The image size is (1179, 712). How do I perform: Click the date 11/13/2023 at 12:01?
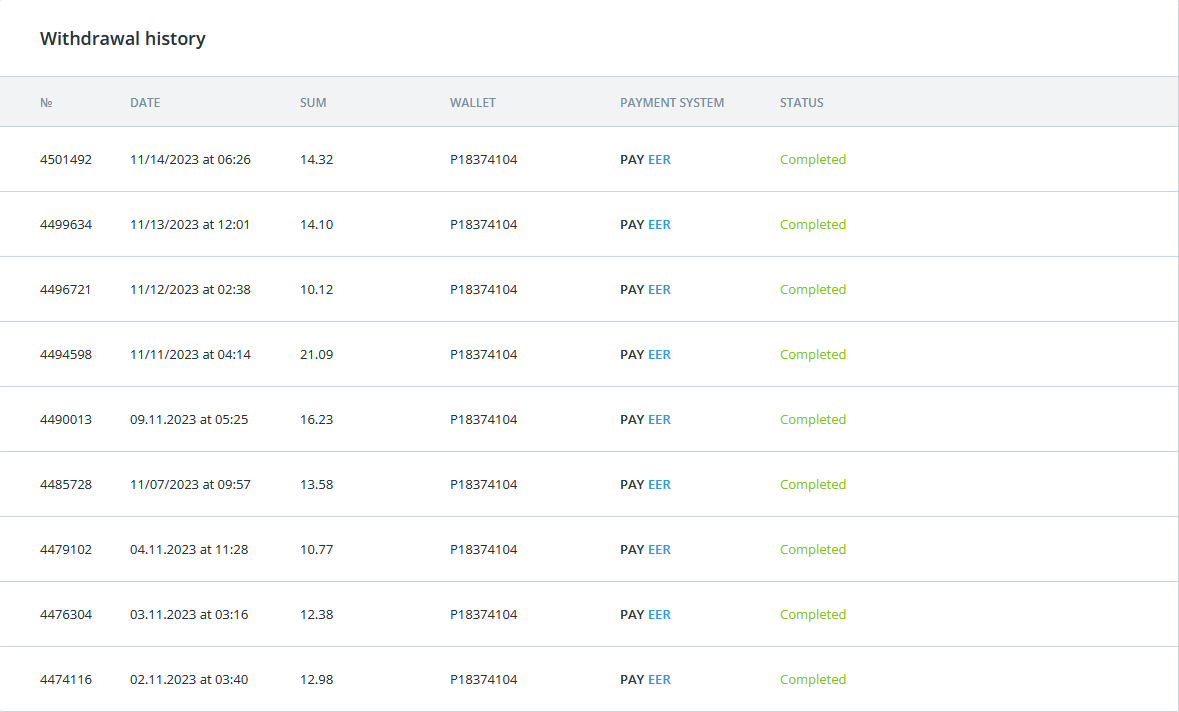pyautogui.click(x=190, y=225)
